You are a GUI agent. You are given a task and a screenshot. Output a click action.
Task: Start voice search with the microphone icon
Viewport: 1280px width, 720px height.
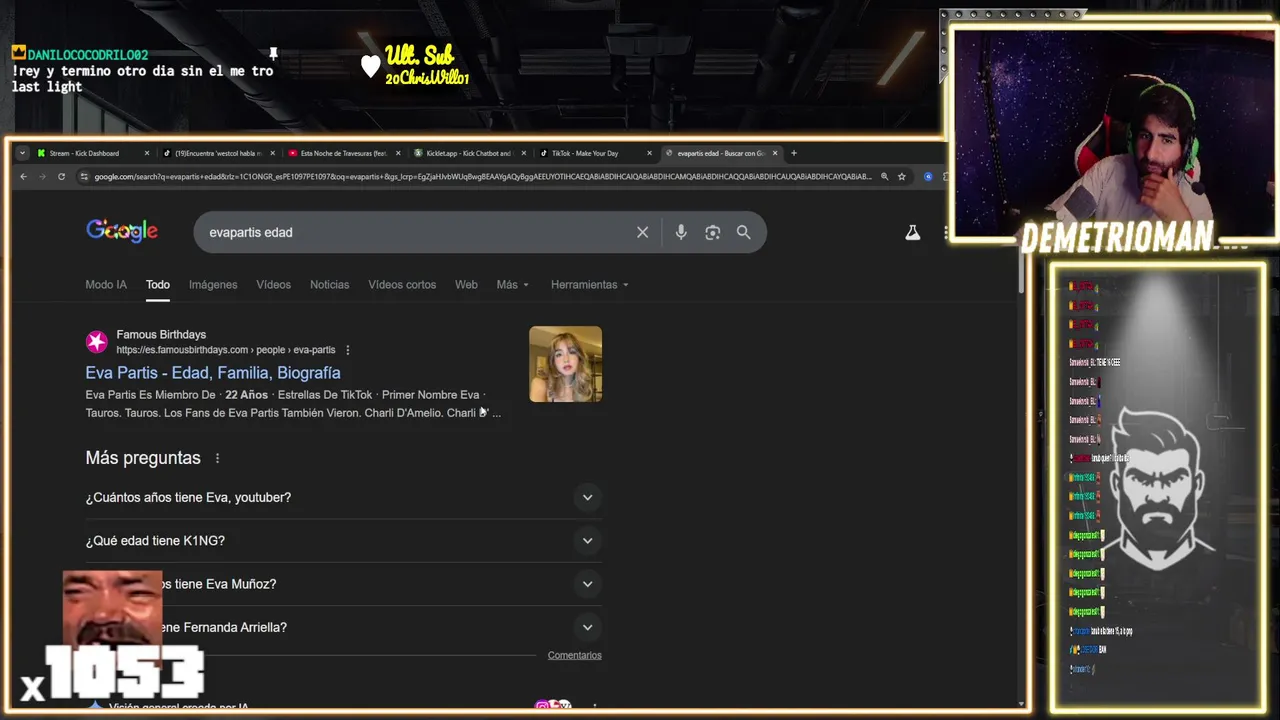pyautogui.click(x=681, y=232)
